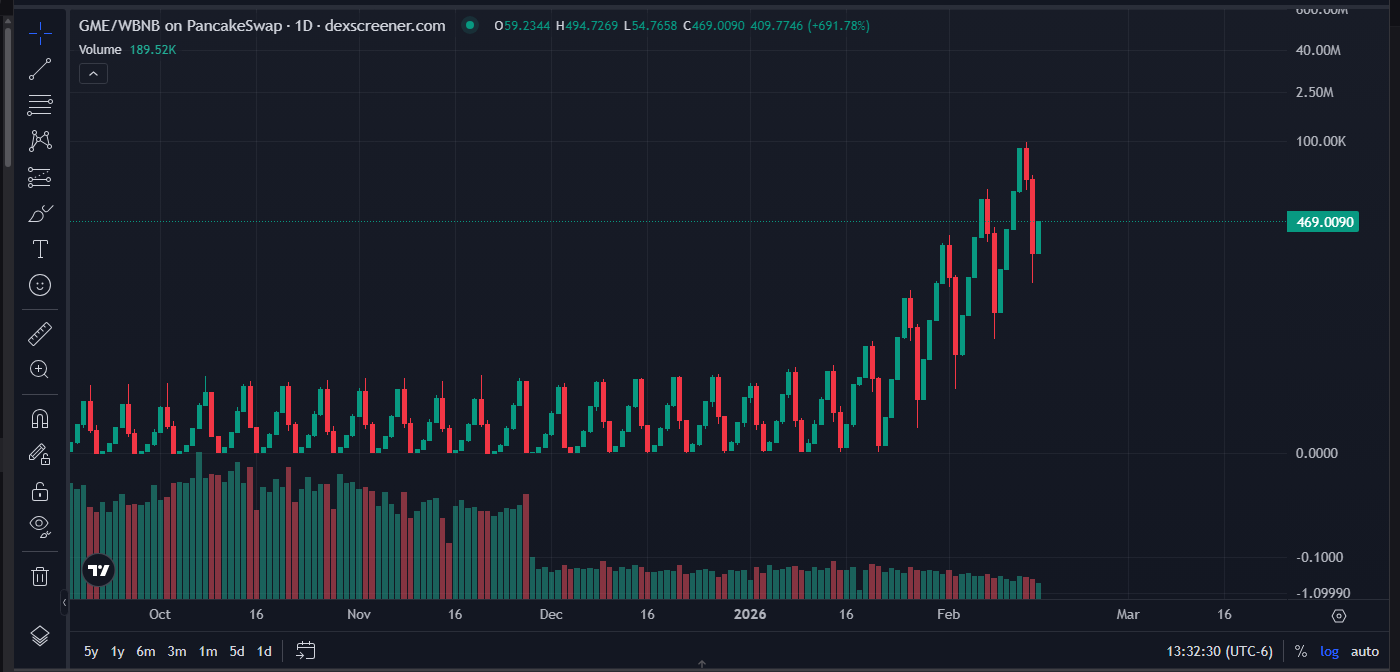The width and height of the screenshot is (1400, 672).
Task: Open the emoji icons tool
Action: coord(40,285)
